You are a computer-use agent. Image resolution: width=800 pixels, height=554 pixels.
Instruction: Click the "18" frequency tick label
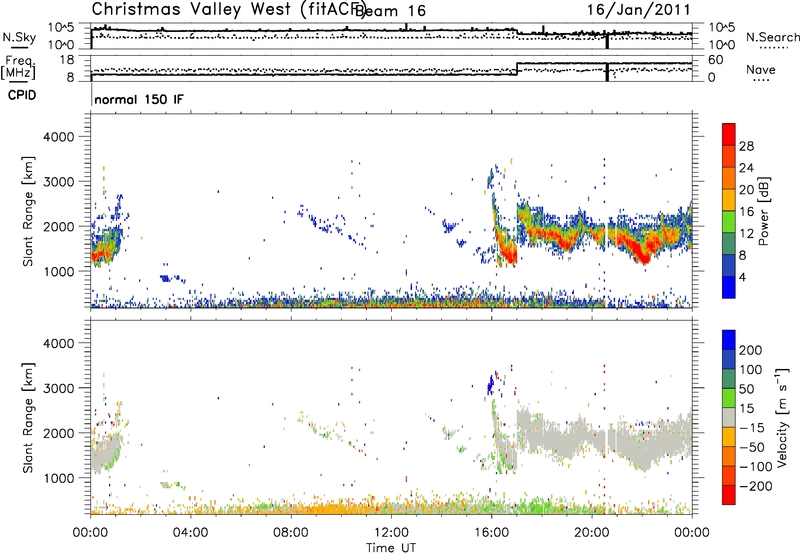click(67, 59)
